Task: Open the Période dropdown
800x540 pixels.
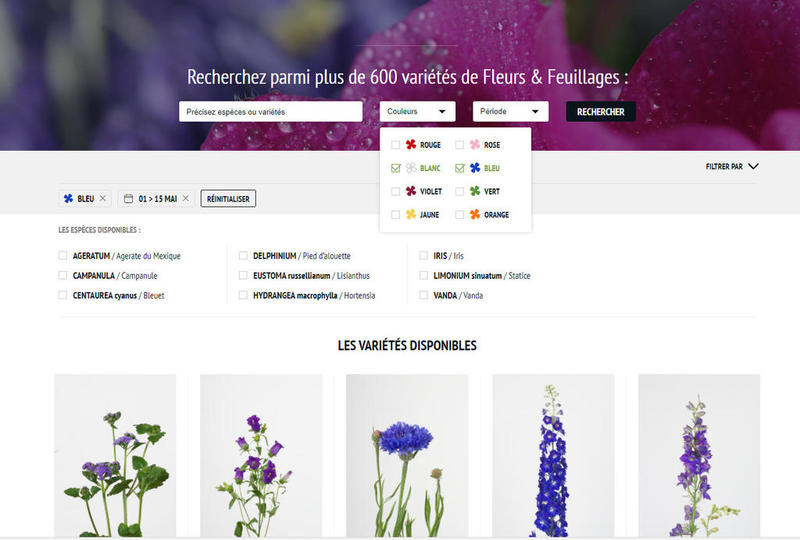Action: click(x=510, y=112)
